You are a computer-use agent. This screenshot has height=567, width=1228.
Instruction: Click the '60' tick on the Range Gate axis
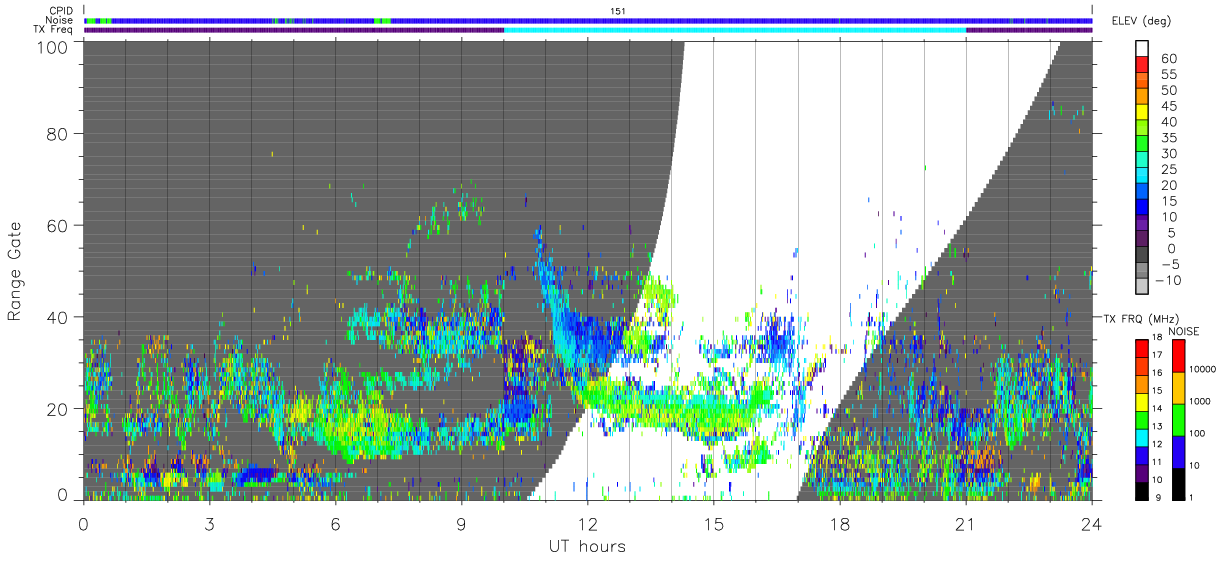click(57, 225)
